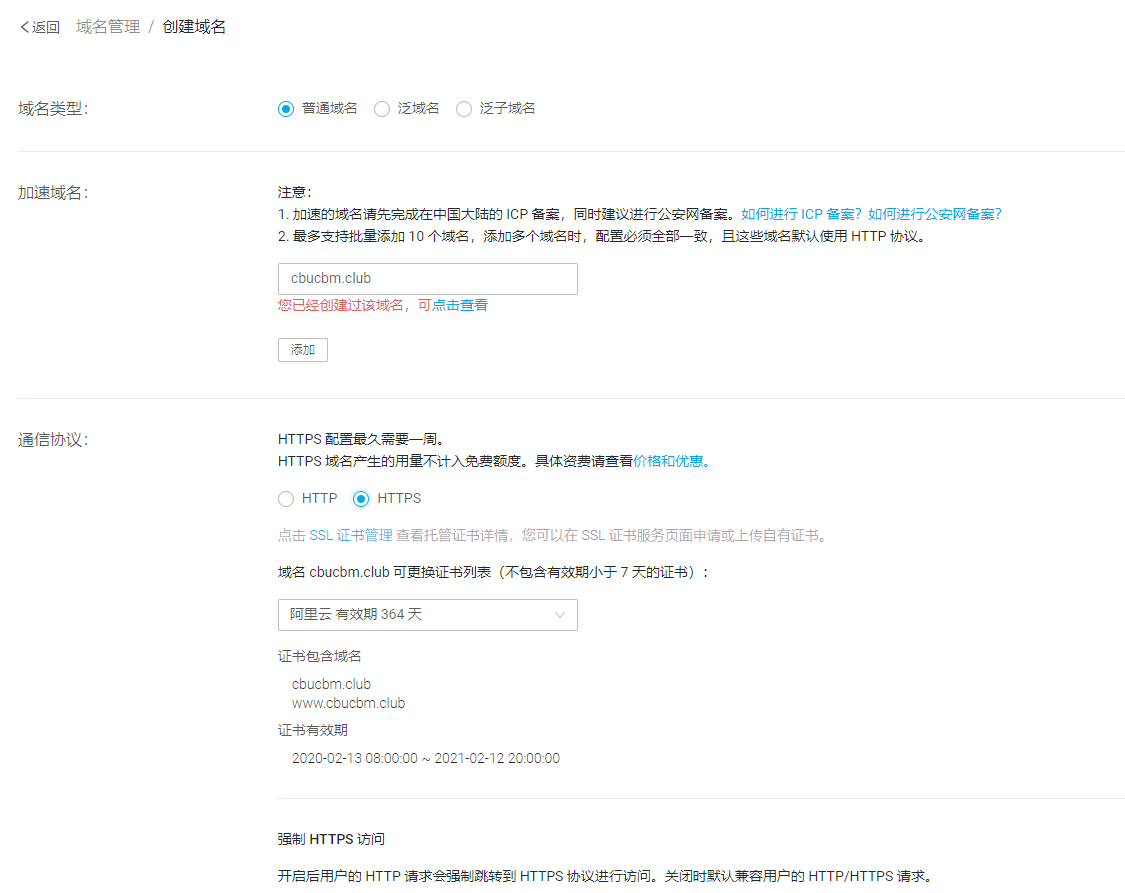Viewport: 1125px width, 893px height.
Task: Click the cbucbm.club domain input field
Action: (x=427, y=278)
